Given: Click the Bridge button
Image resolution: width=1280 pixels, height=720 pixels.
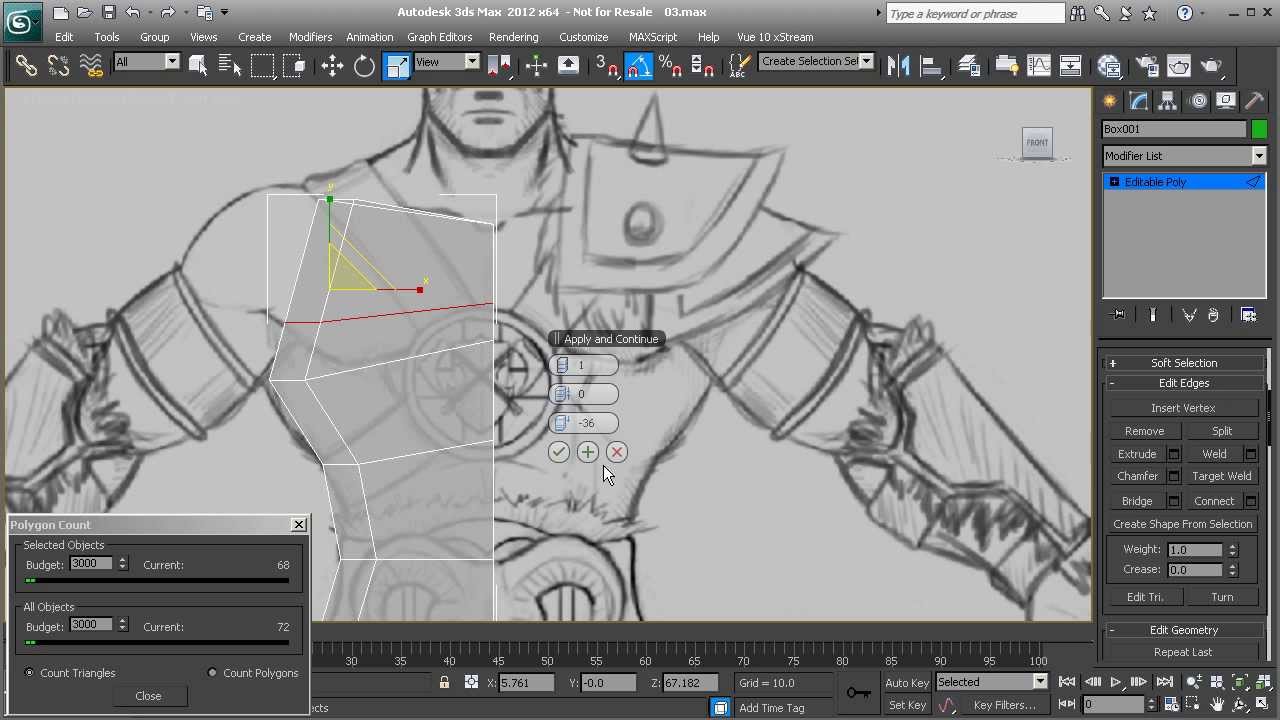Looking at the screenshot, I should (1137, 501).
